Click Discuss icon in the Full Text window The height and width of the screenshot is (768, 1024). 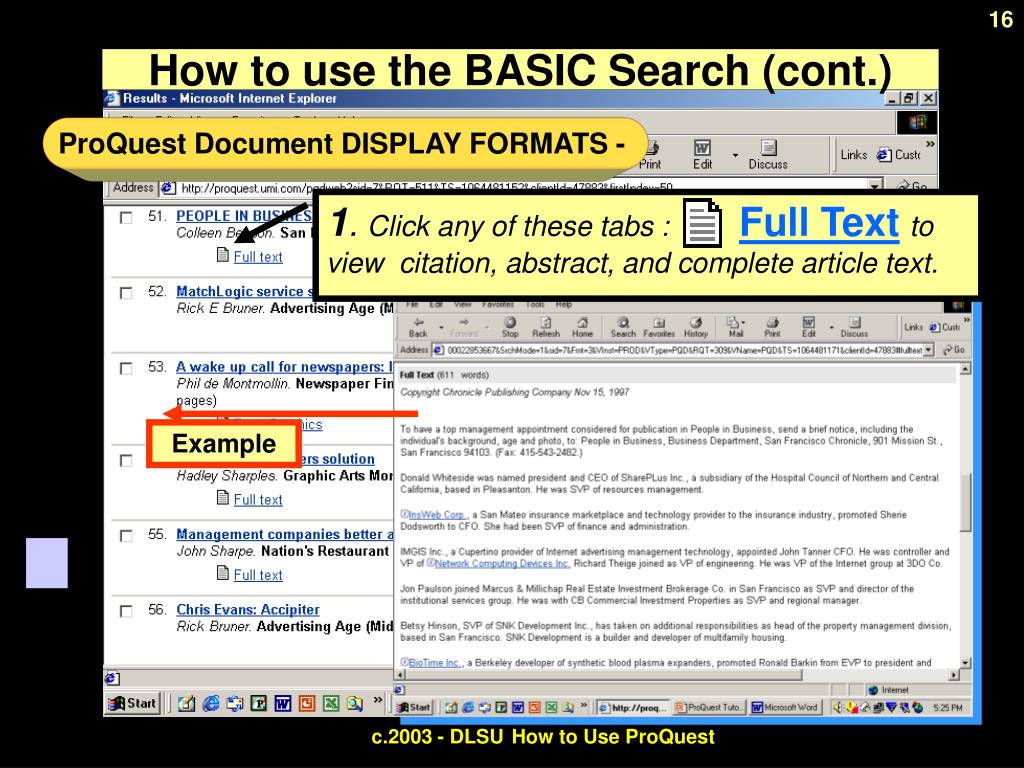pos(854,327)
